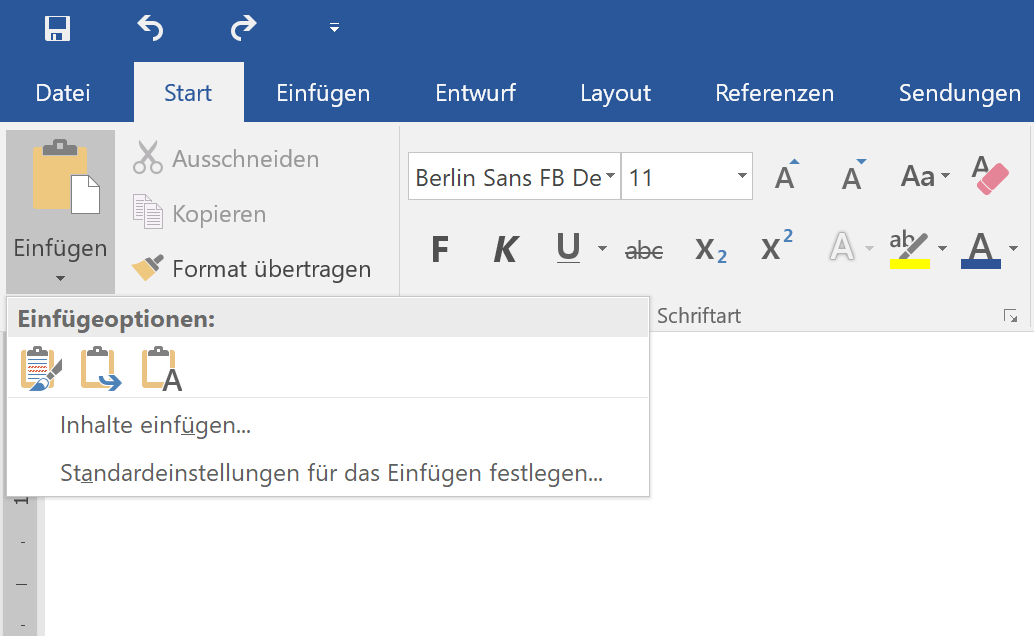The image size is (1034, 636).
Task: Apply text effects with the outlined A icon
Action: click(x=842, y=248)
